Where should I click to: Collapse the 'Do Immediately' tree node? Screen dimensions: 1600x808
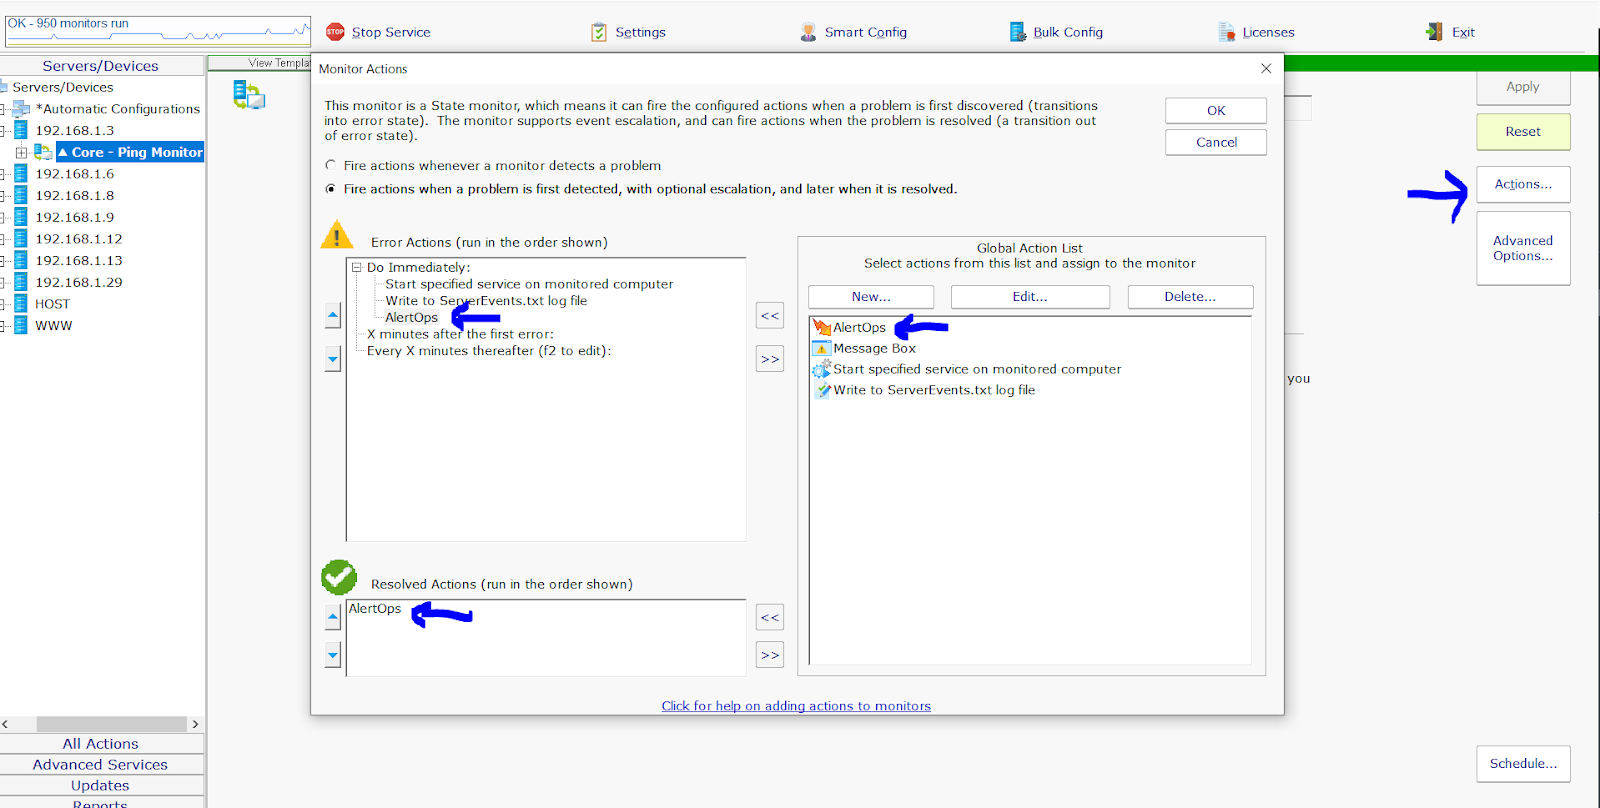pos(356,268)
